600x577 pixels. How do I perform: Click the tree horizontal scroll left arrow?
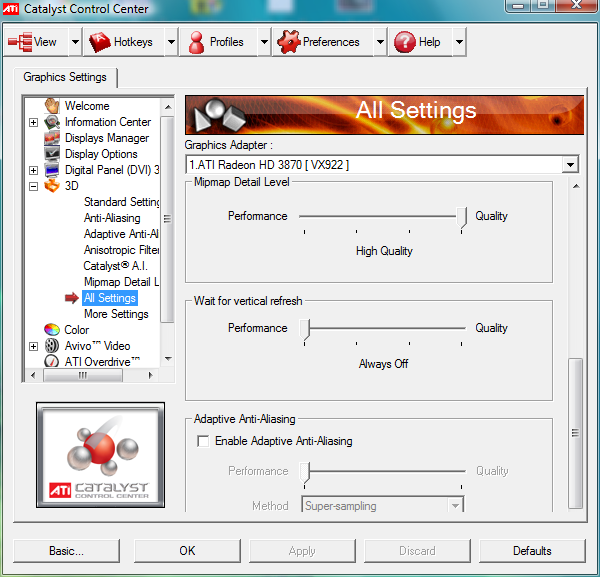33,375
